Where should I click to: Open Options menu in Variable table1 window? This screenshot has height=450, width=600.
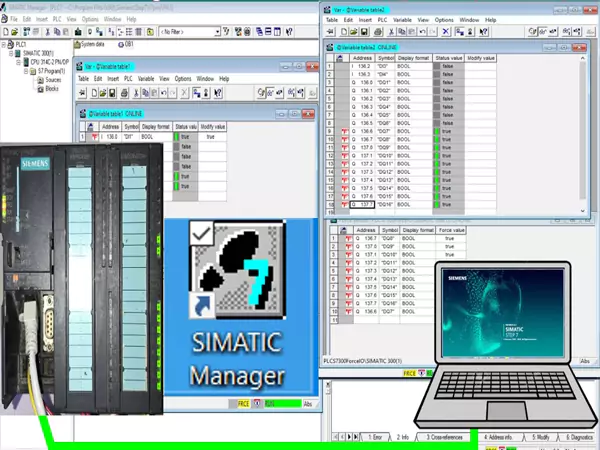click(183, 79)
